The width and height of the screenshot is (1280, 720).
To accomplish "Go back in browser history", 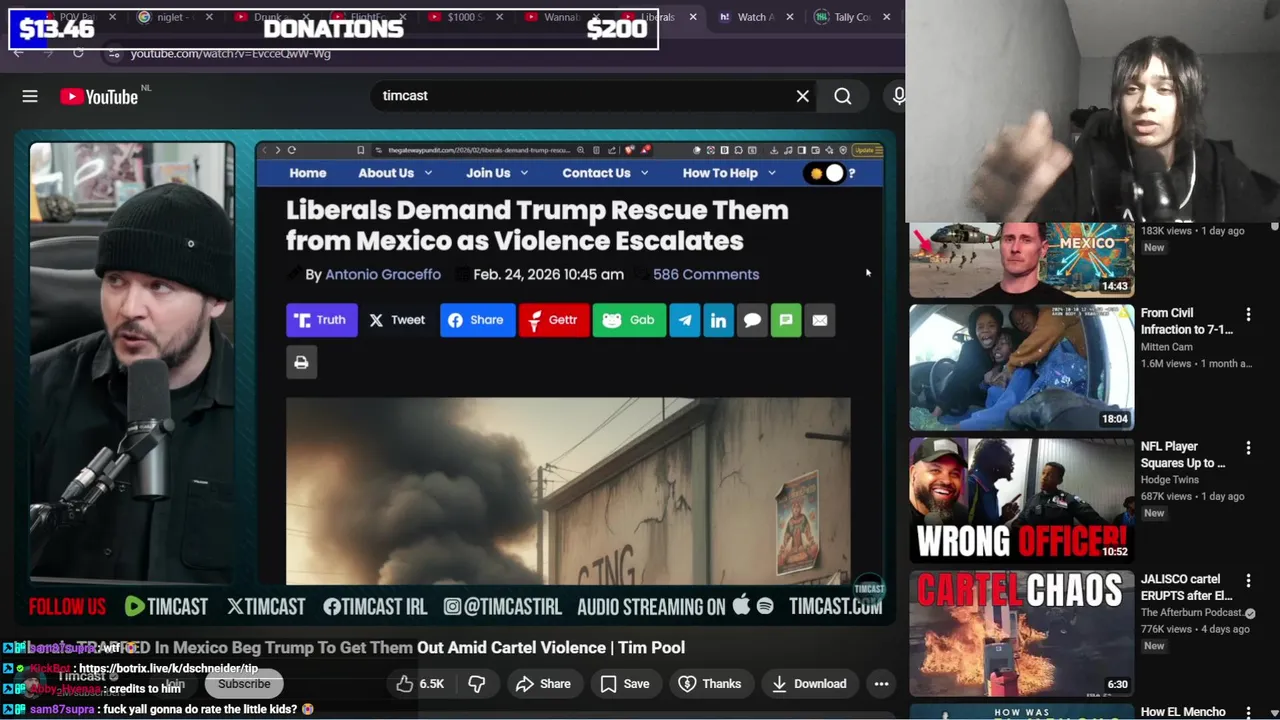I will pyautogui.click(x=18, y=53).
